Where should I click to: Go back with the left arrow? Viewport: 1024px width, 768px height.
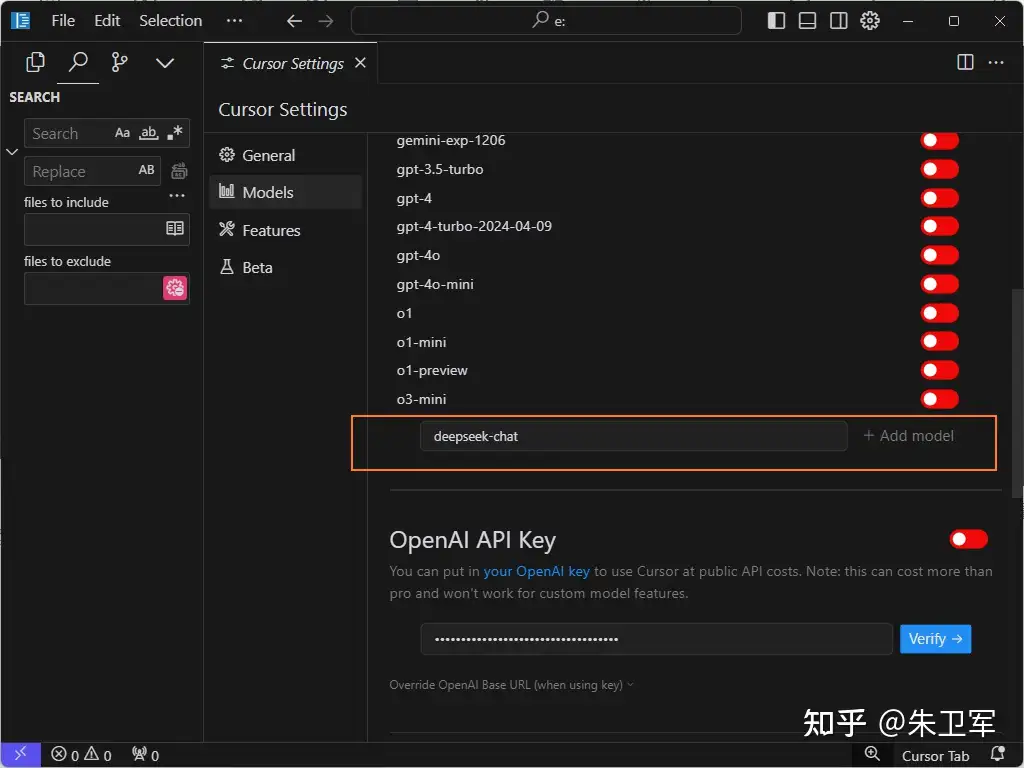(x=295, y=21)
